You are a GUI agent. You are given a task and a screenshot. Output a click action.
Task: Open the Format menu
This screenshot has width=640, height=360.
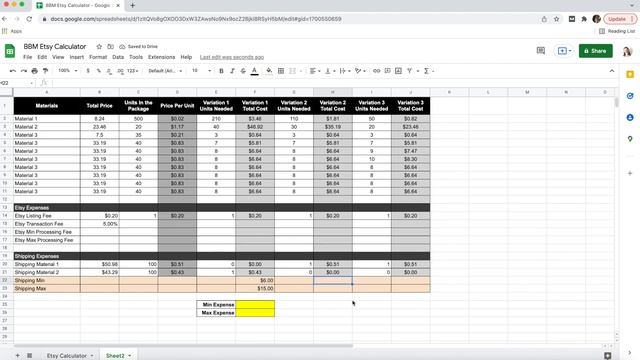[x=98, y=57]
